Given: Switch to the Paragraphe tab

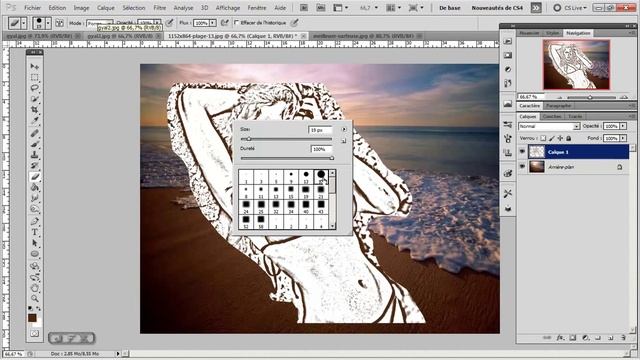Looking at the screenshot, I should [558, 106].
